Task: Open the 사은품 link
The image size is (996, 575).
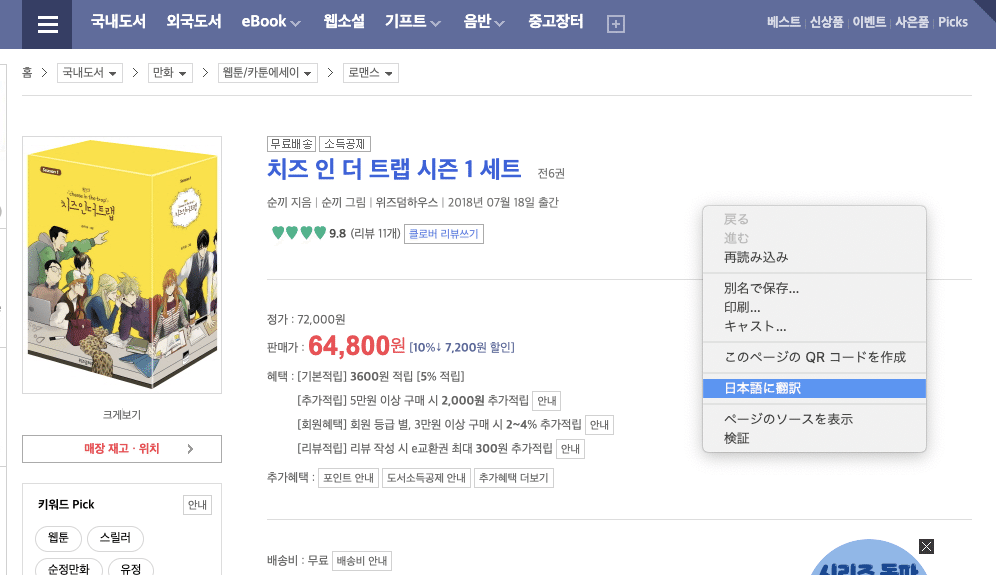Action: click(x=912, y=22)
